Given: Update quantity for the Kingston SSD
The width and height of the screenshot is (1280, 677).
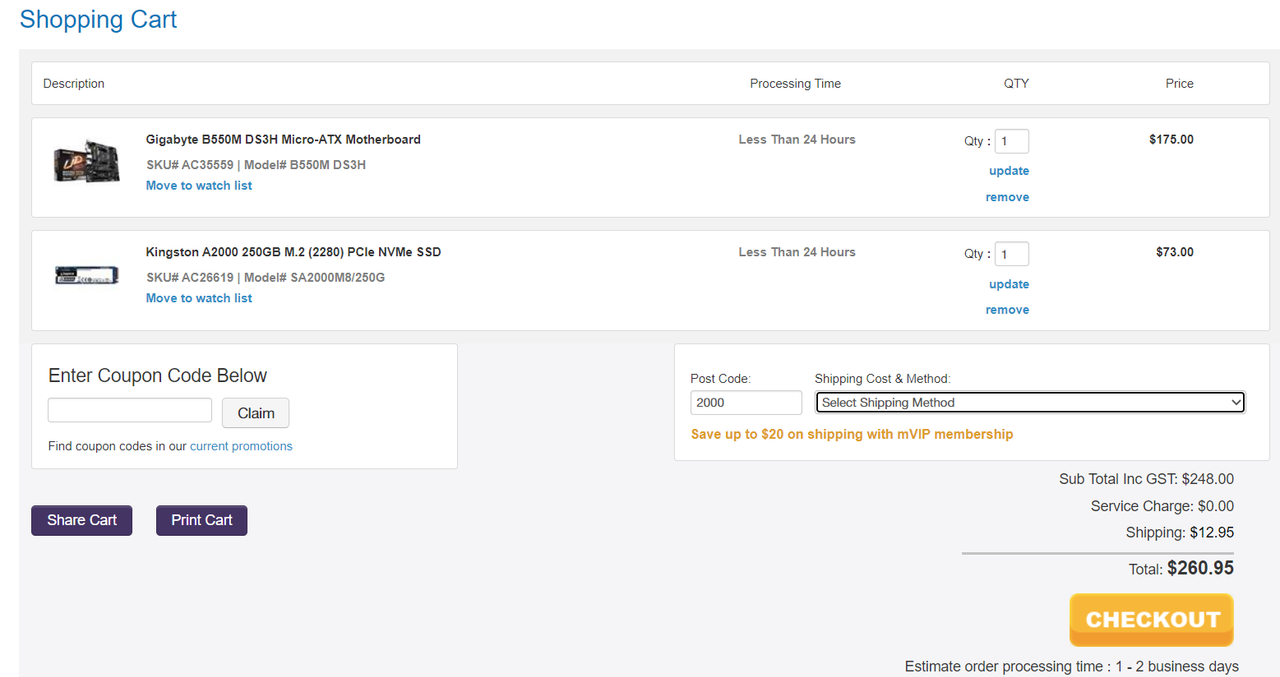Looking at the screenshot, I should pos(1009,284).
